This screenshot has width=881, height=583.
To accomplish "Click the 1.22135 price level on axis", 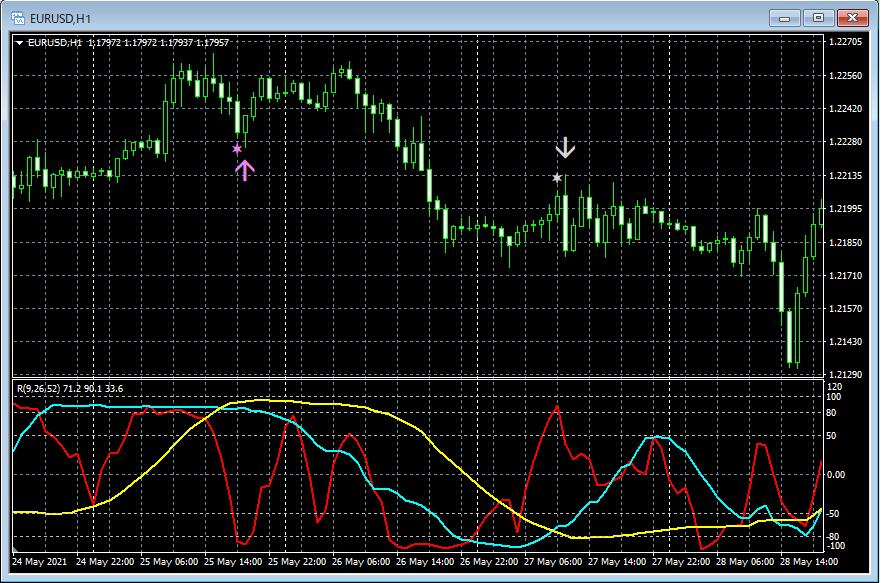I will (x=847, y=176).
